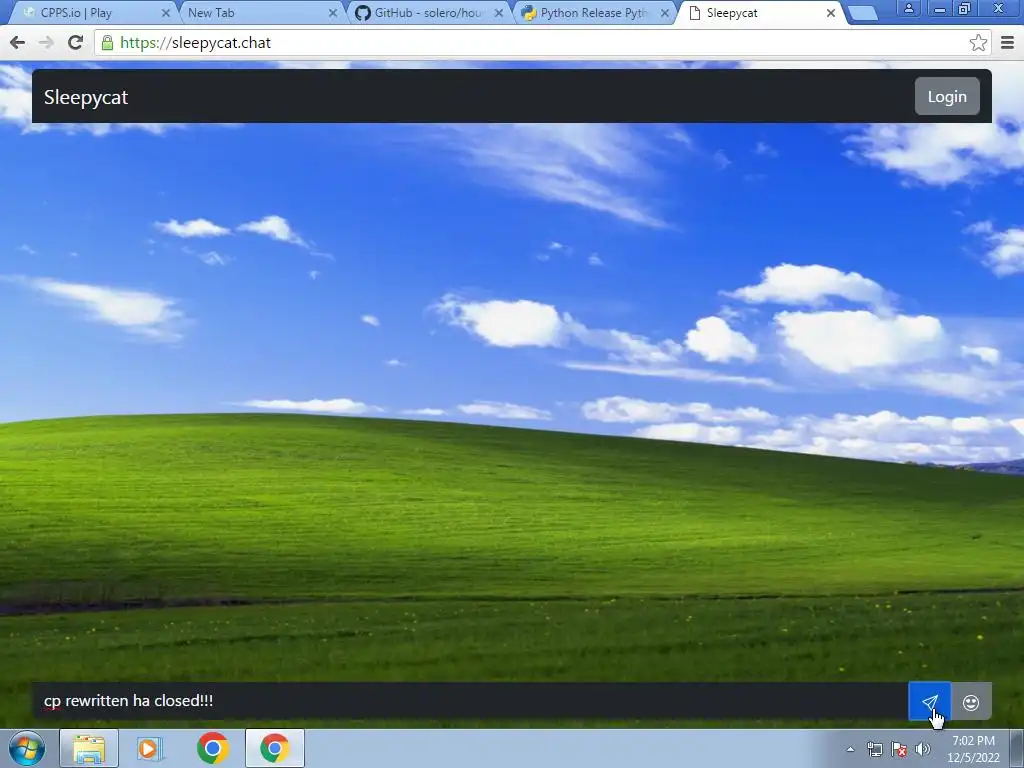
Task: Open volume speaker tray icon
Action: [x=922, y=749]
